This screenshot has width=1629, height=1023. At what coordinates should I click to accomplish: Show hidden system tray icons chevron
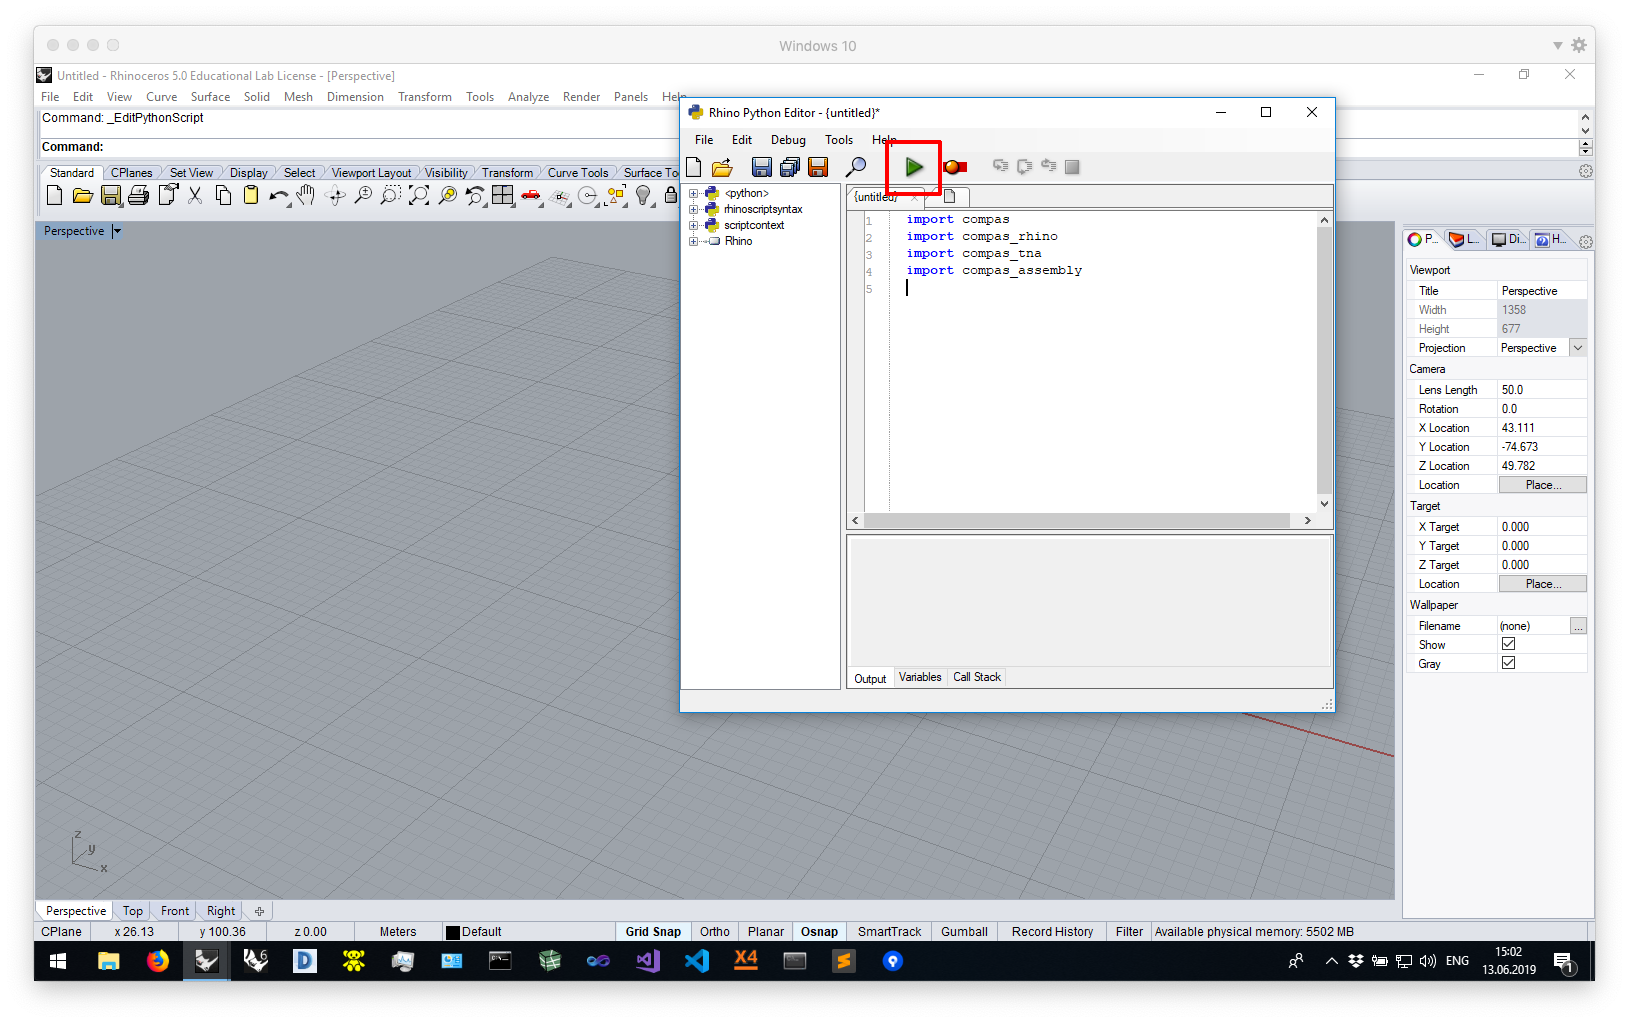tap(1331, 961)
